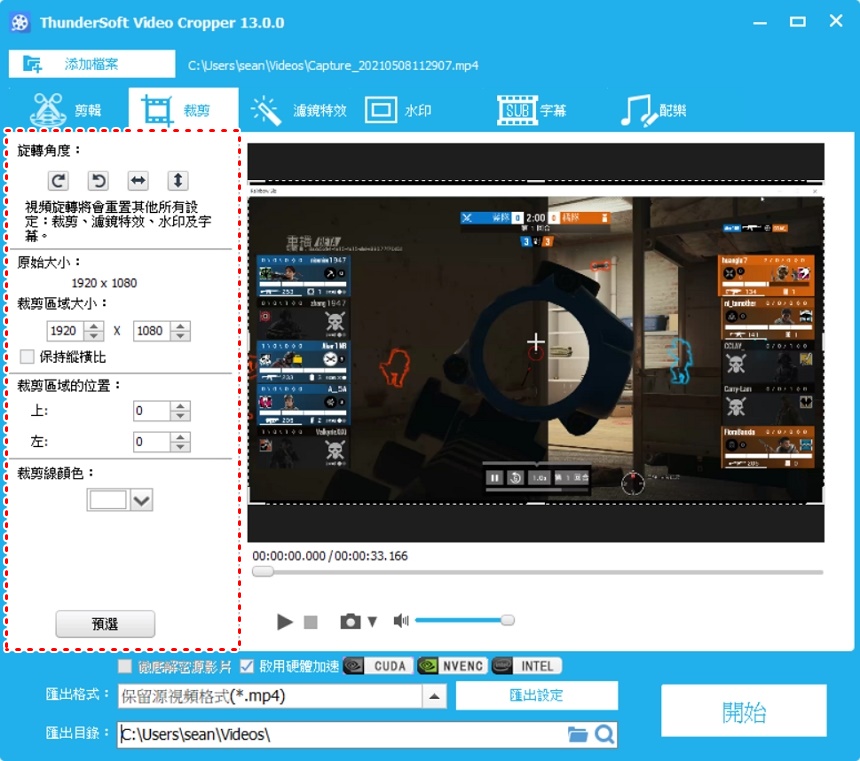Click the video timeline seek slider
Image resolution: width=860 pixels, height=761 pixels.
[540, 572]
